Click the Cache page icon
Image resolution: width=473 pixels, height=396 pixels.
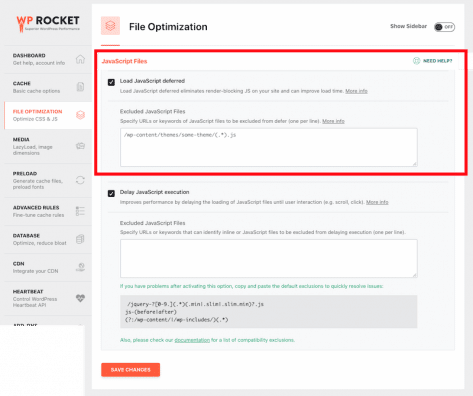pos(80,87)
